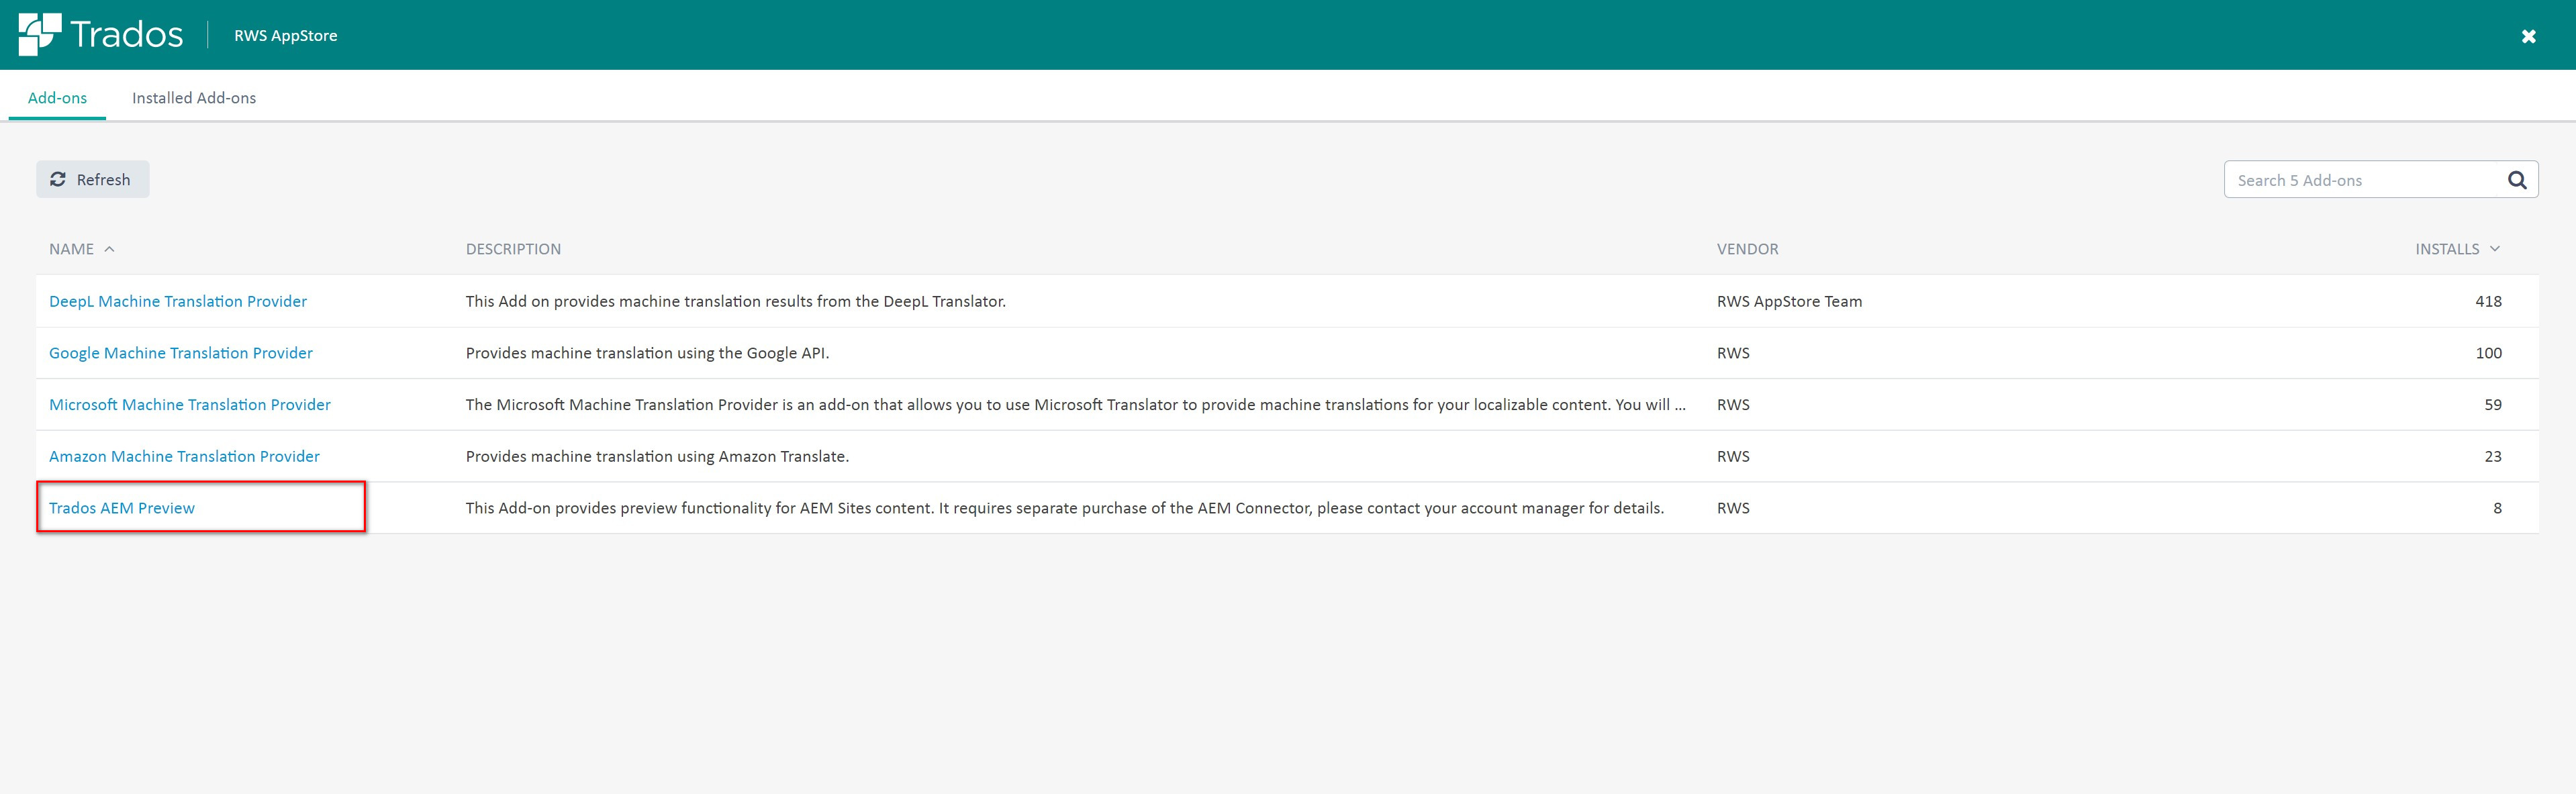This screenshot has width=2576, height=794.
Task: Close the RWS AppStore panel
Action: click(x=2528, y=36)
